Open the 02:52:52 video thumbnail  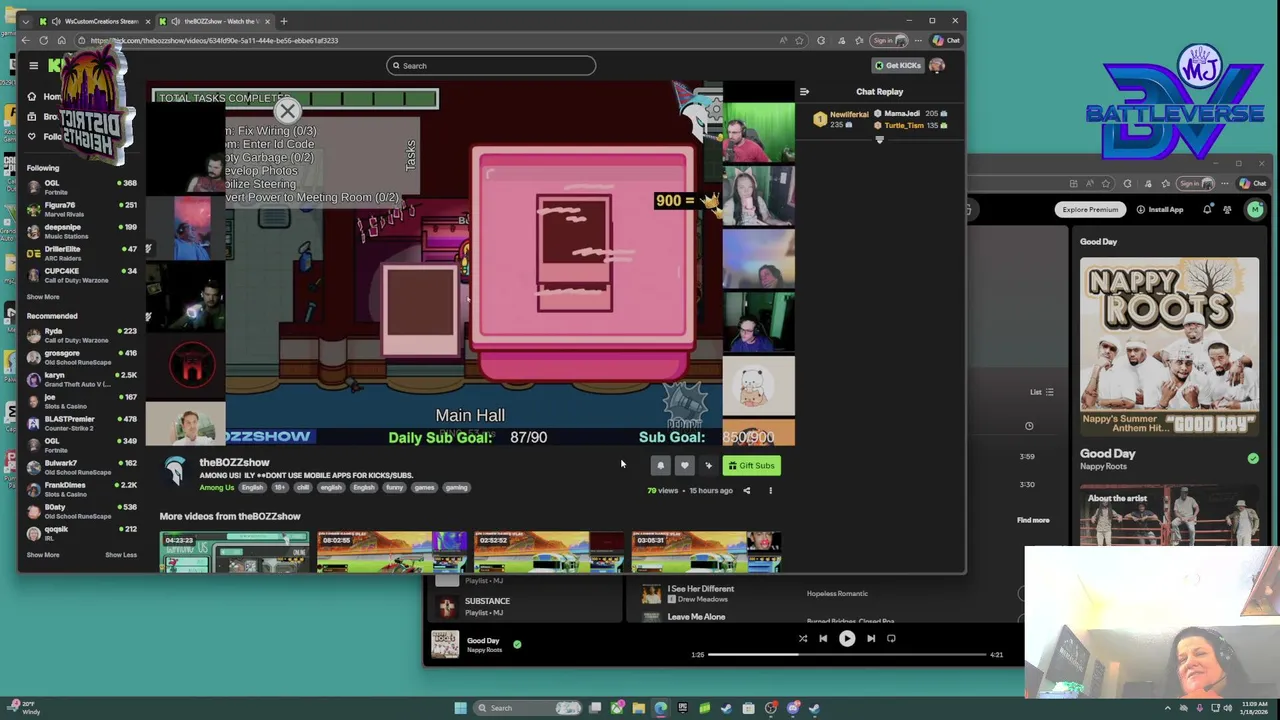(549, 553)
